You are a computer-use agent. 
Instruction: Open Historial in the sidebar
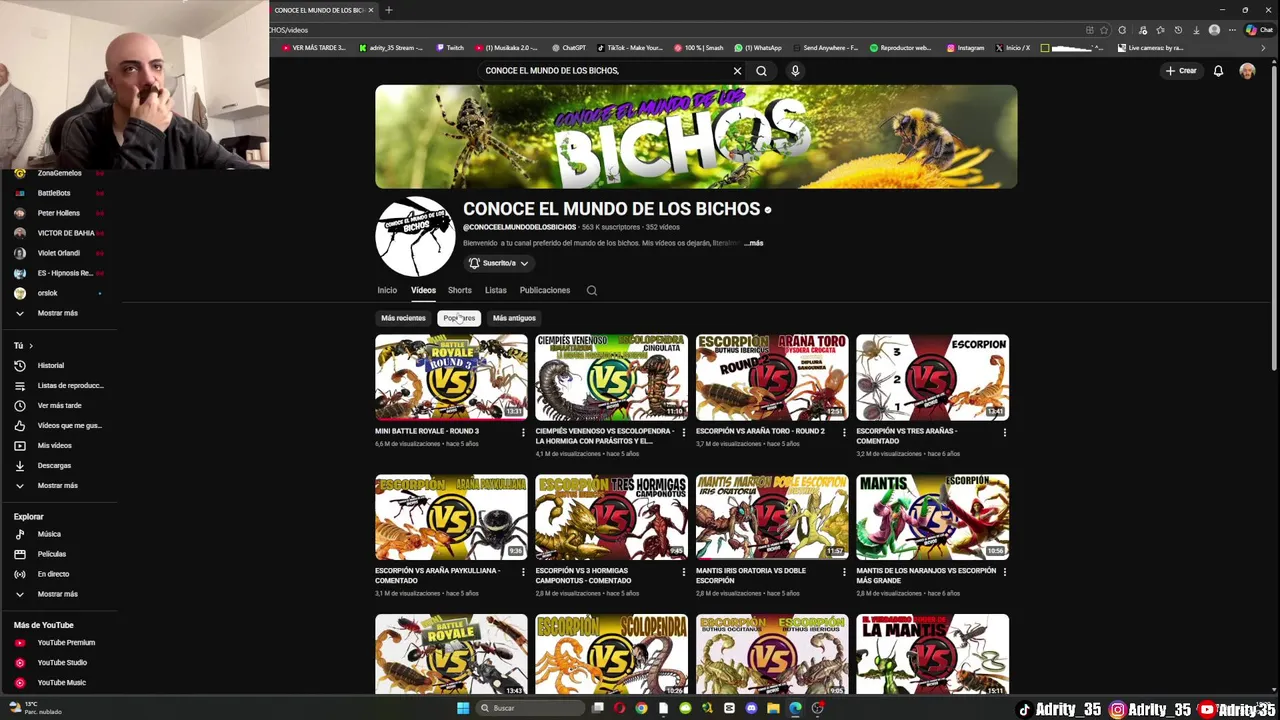50,365
